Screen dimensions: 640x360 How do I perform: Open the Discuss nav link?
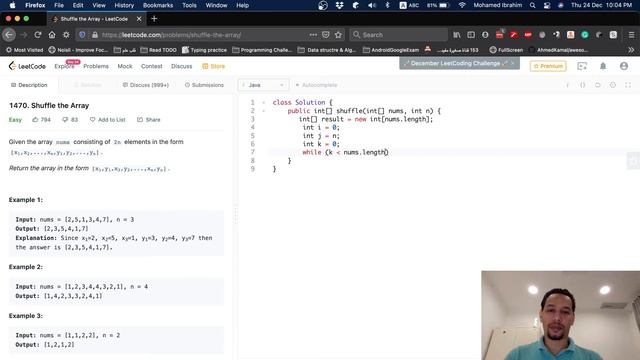point(182,66)
